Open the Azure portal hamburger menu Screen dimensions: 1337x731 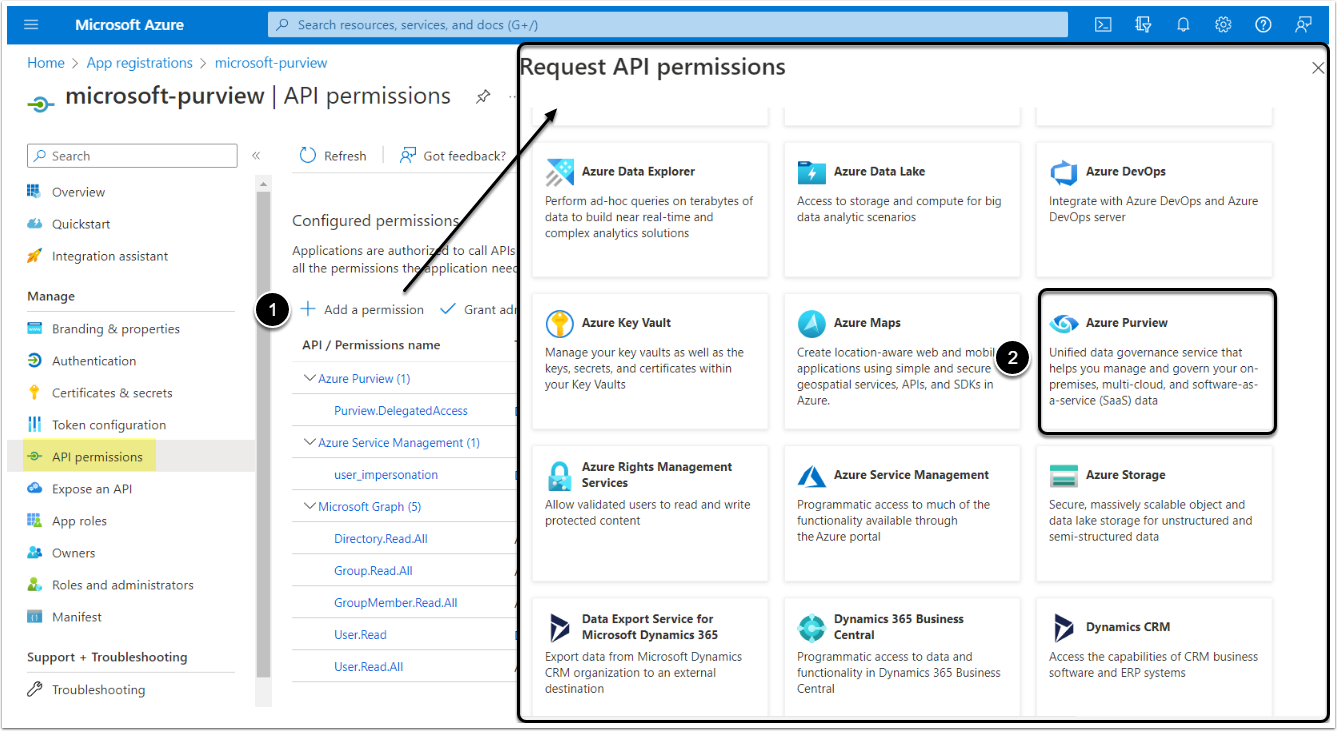pos(31,24)
